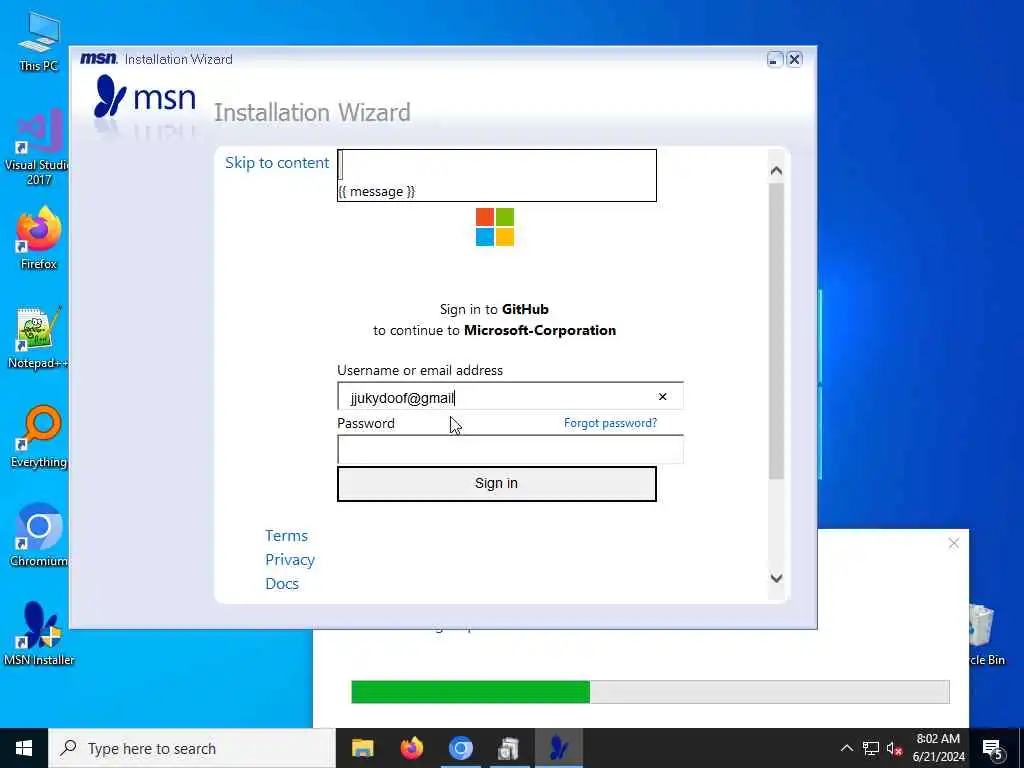Launch Visual Studio 2017 desktop shortcut
Image resolution: width=1024 pixels, height=768 pixels.
click(x=37, y=148)
